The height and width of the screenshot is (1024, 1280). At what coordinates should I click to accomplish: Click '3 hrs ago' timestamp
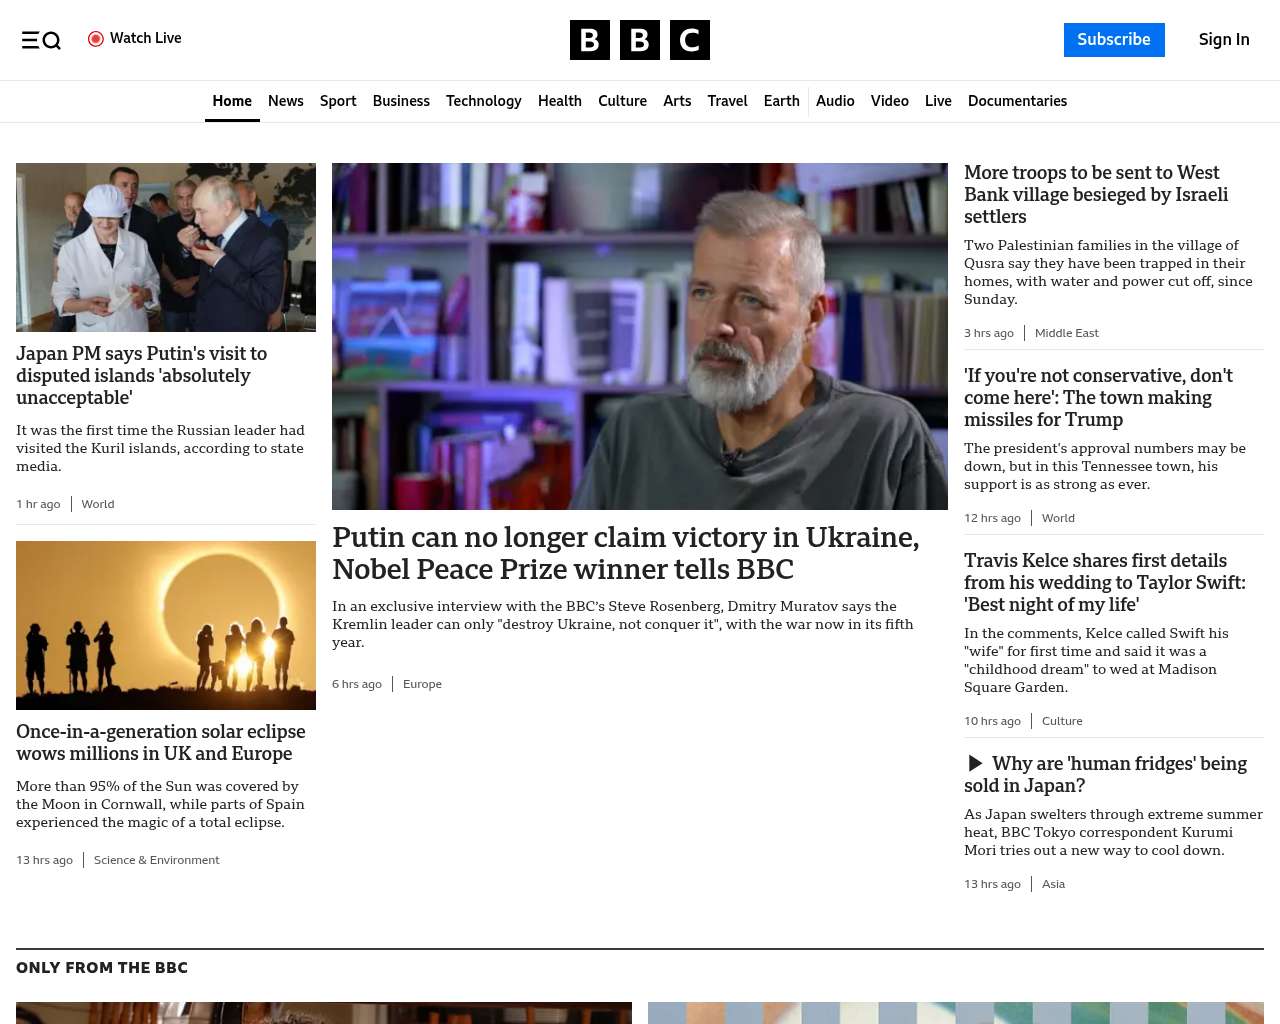click(x=989, y=333)
